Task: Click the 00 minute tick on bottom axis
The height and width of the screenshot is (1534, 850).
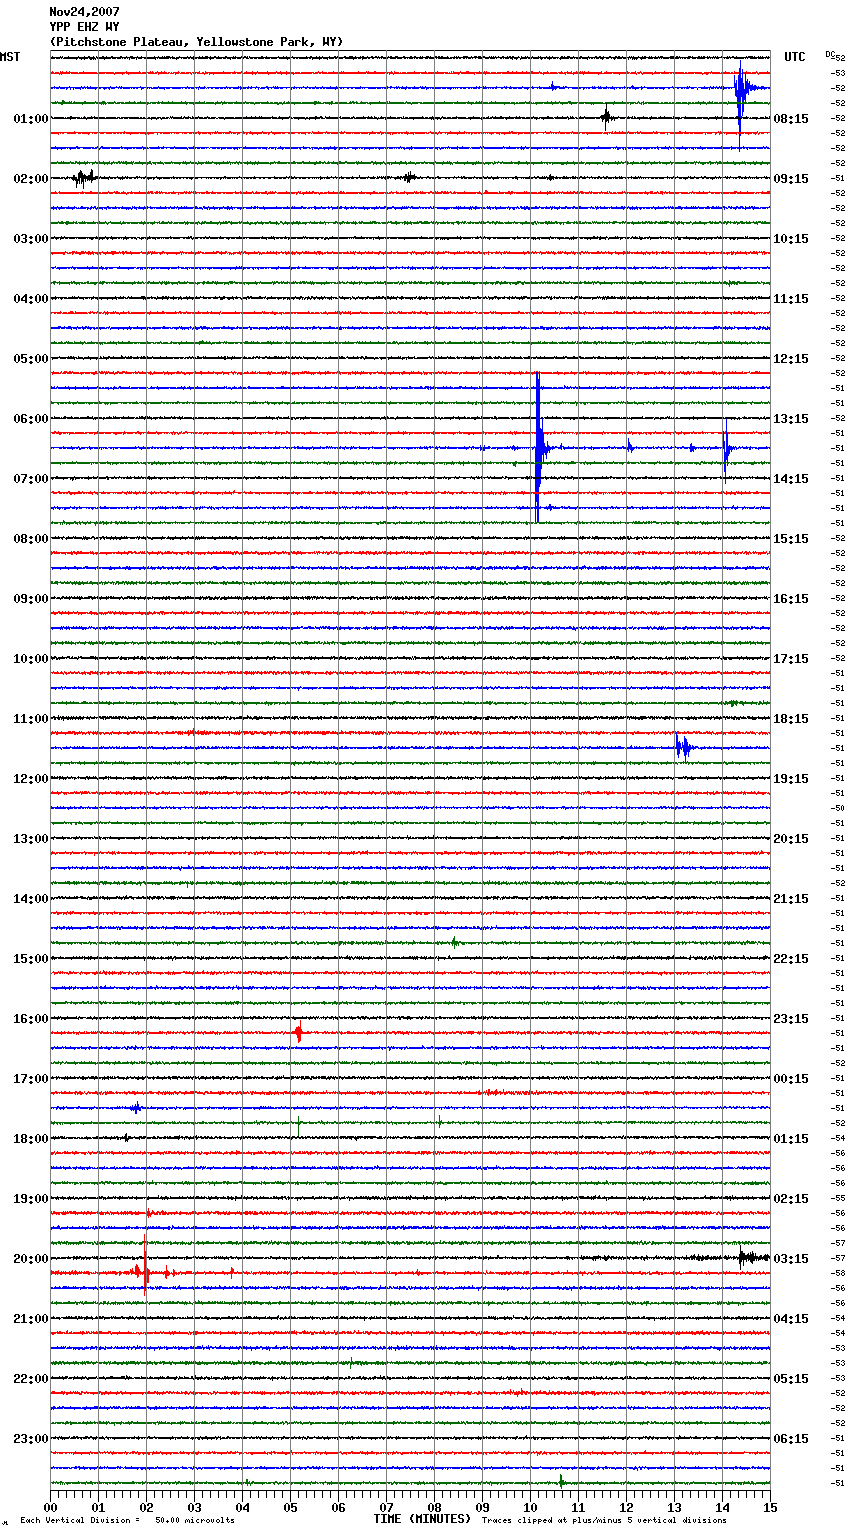Action: click(51, 1507)
